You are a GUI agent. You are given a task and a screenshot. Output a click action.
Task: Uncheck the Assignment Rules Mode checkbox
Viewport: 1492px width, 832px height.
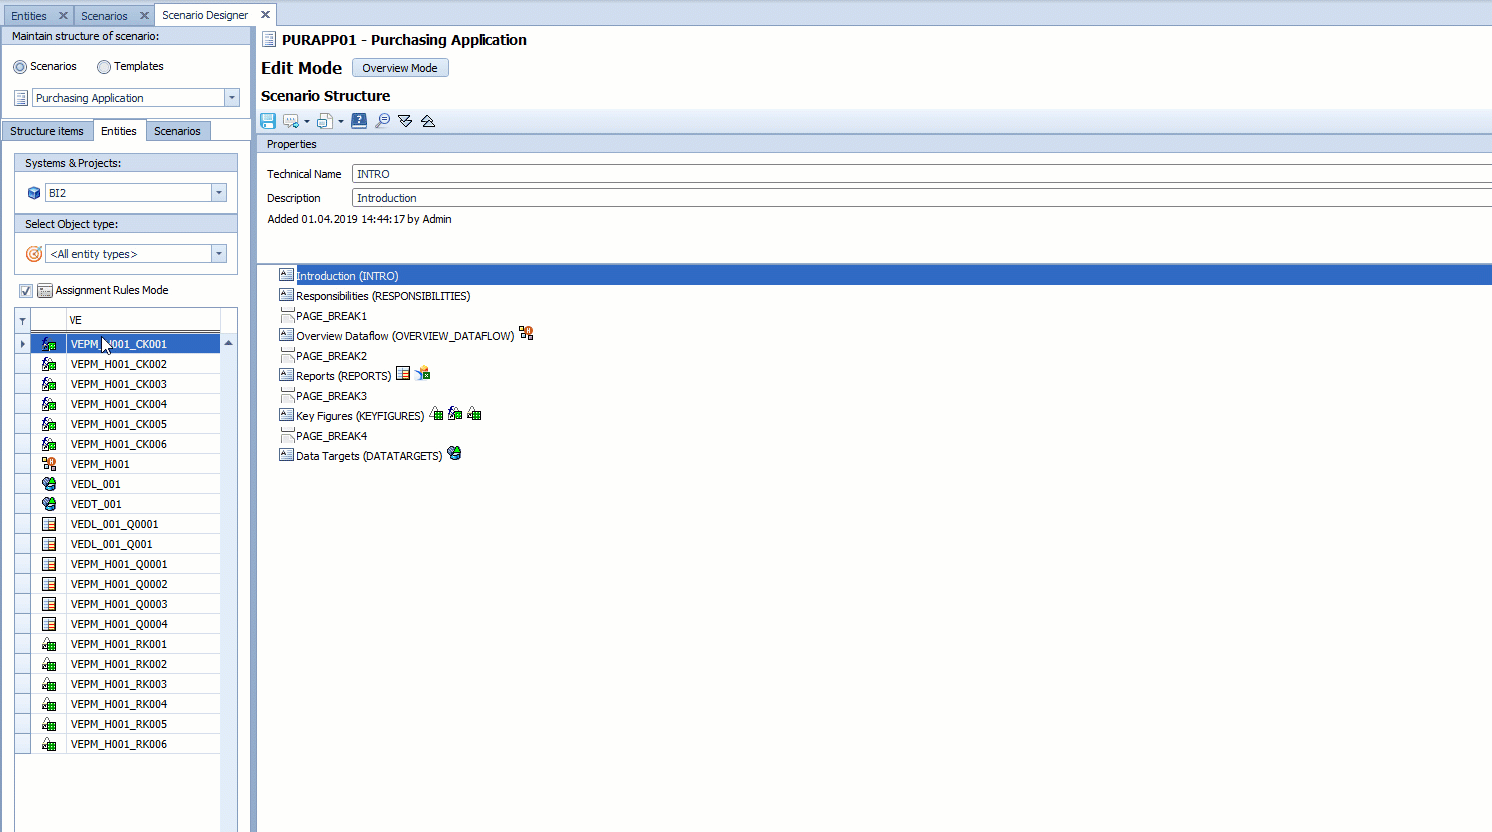(x=25, y=290)
